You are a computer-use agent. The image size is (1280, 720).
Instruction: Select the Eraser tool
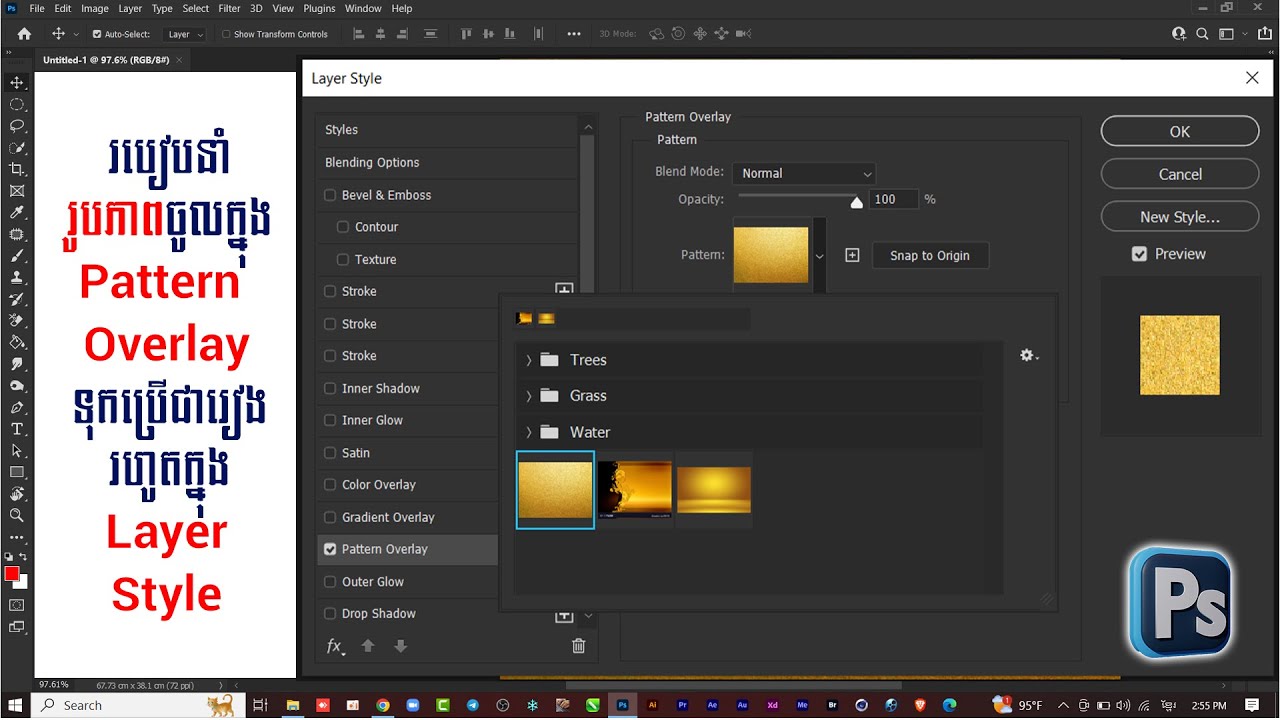point(17,321)
